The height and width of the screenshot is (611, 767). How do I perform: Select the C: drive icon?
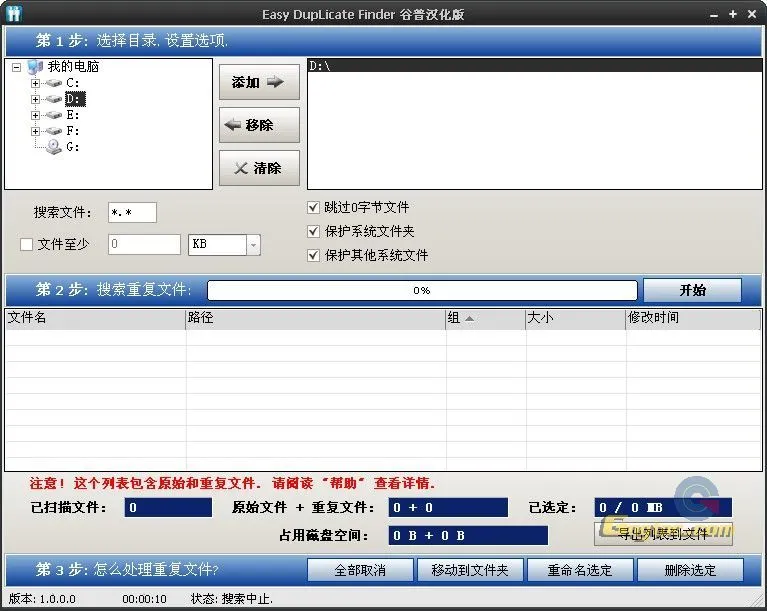point(53,83)
